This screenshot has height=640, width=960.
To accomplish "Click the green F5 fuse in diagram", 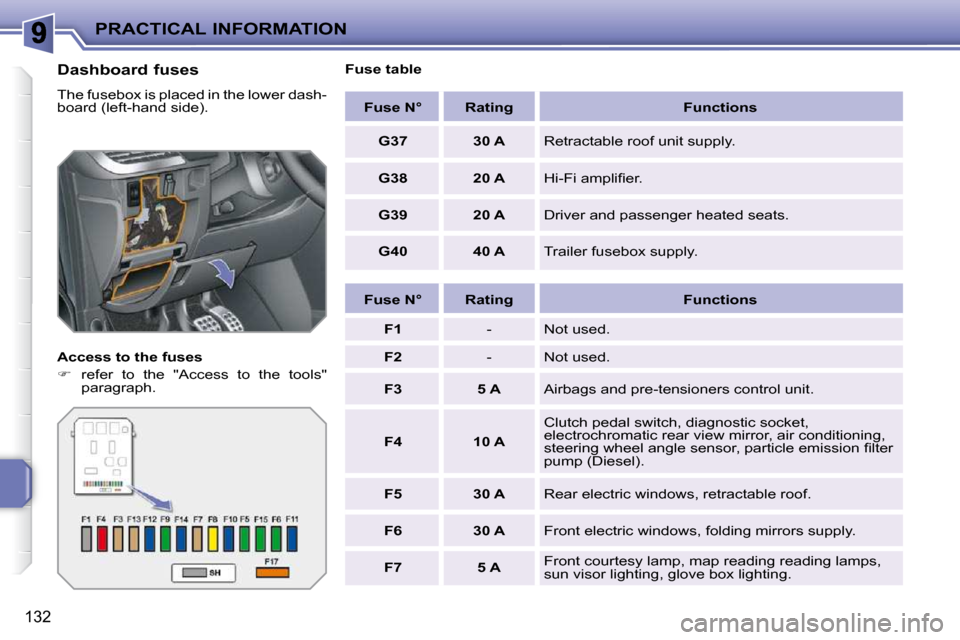I will click(244, 539).
